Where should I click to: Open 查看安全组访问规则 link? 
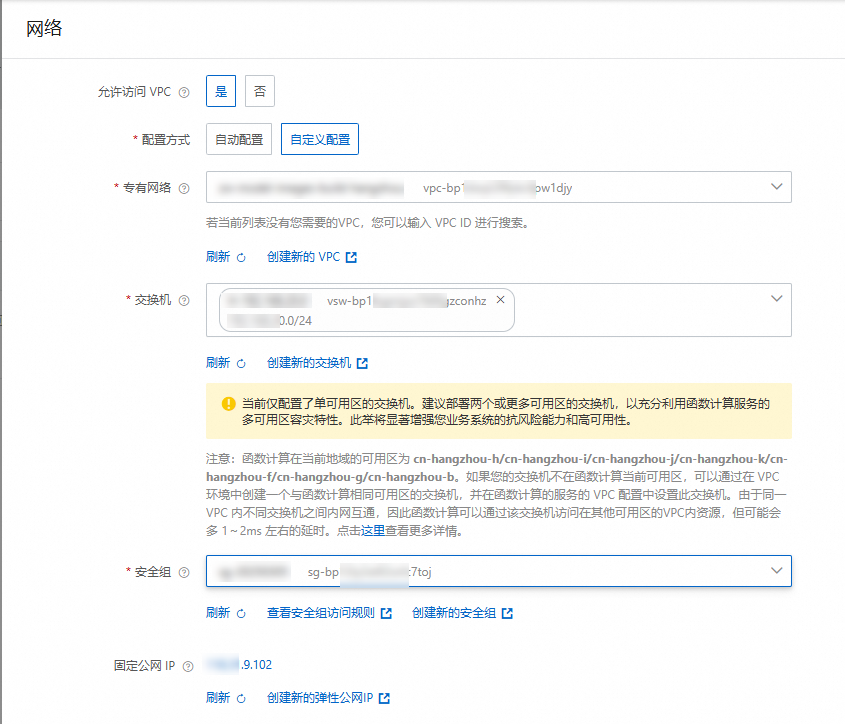click(x=321, y=612)
